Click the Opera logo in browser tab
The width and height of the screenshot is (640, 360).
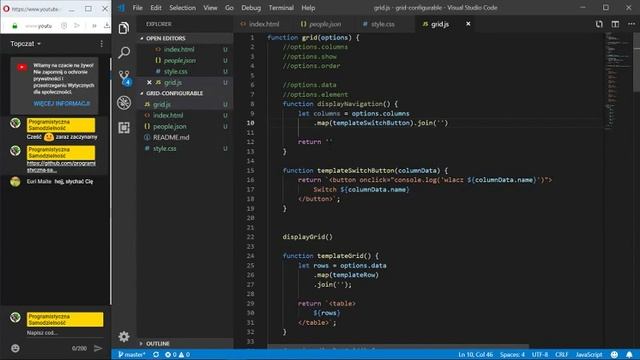pyautogui.click(x=6, y=8)
